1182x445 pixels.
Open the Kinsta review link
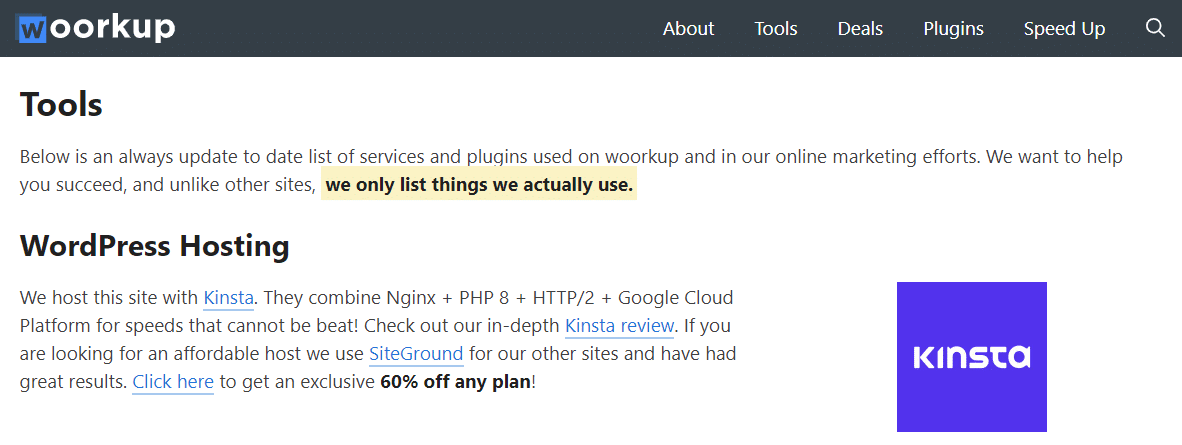pyautogui.click(x=620, y=326)
